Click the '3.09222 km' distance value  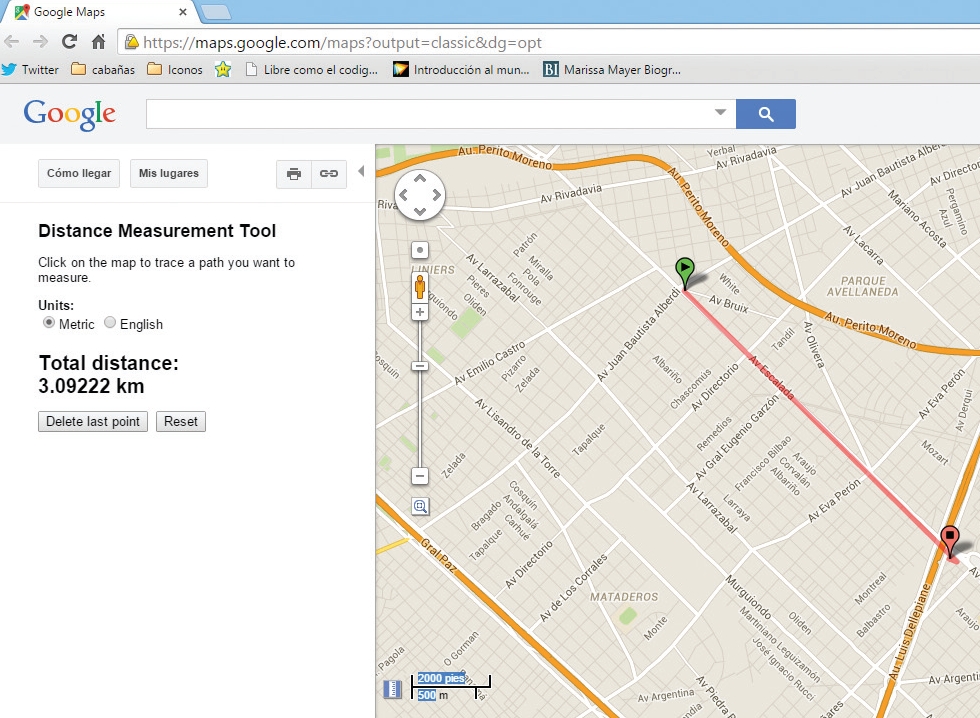pyautogui.click(x=91, y=386)
